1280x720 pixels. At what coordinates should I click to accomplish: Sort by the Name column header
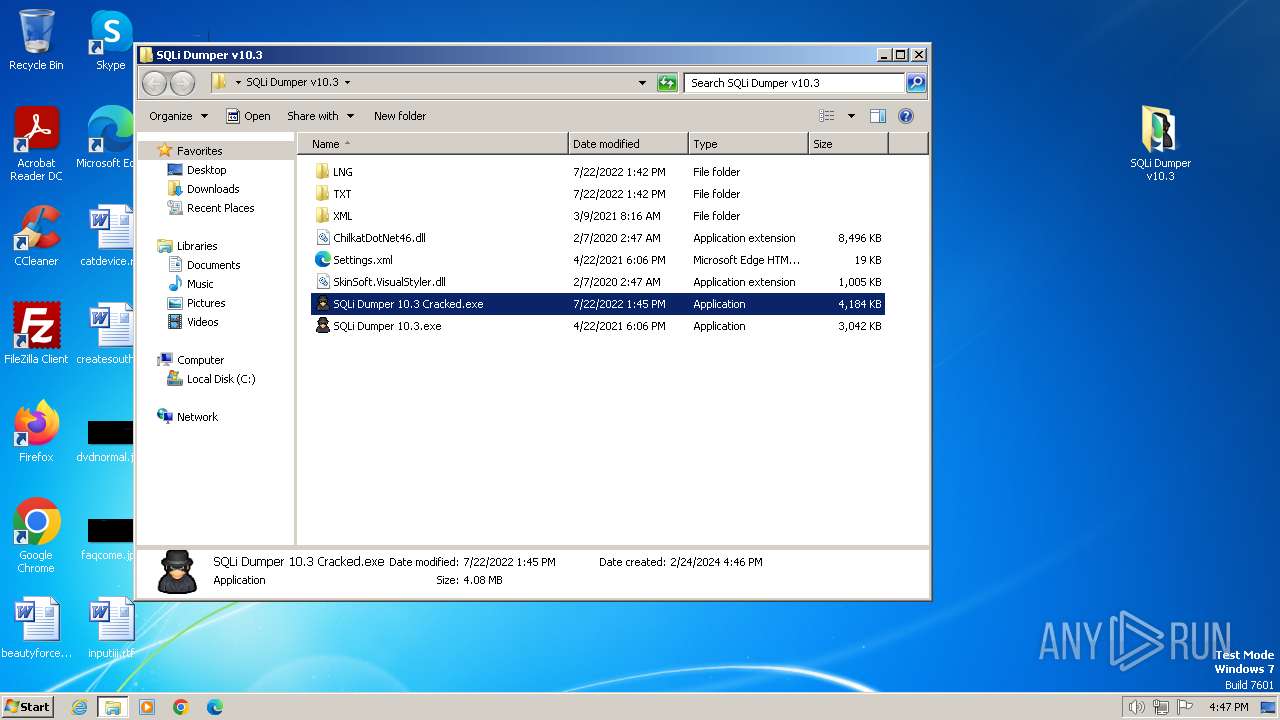click(x=432, y=144)
